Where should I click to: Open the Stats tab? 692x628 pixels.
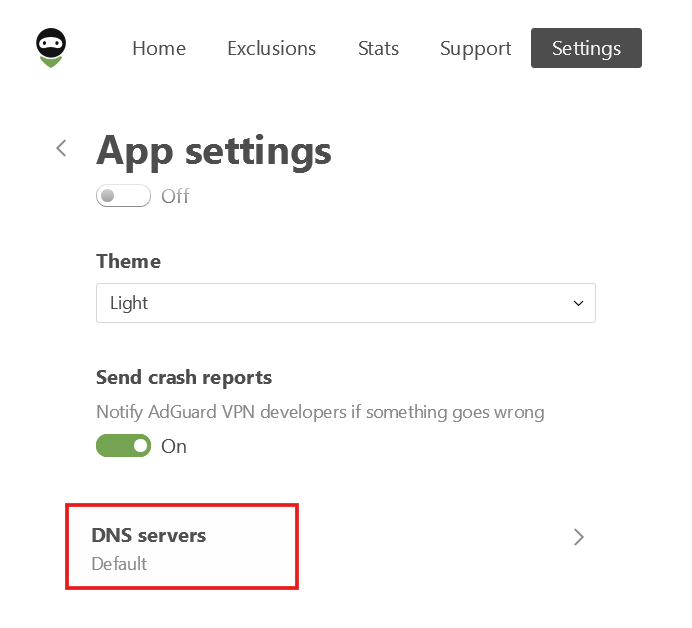pos(378,48)
